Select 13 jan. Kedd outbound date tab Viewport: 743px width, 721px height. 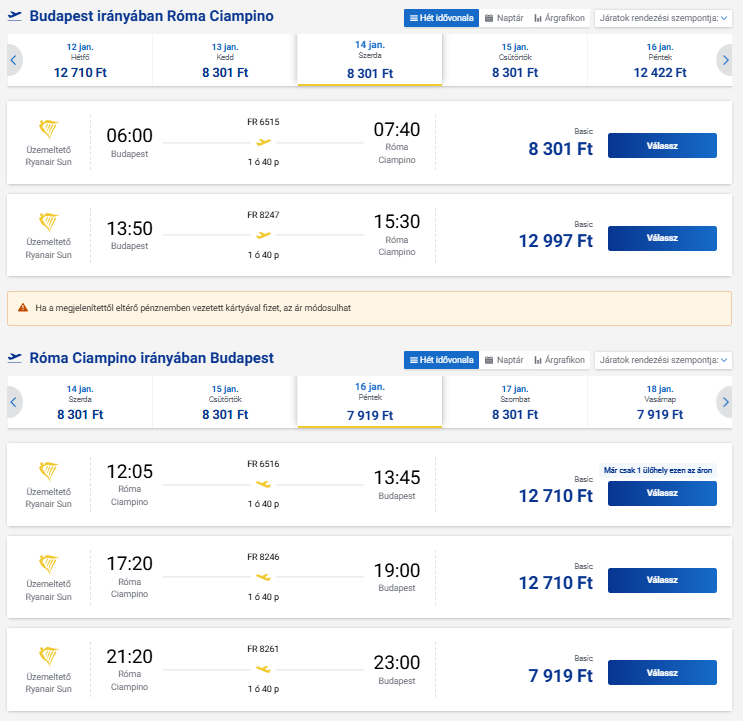(224, 61)
